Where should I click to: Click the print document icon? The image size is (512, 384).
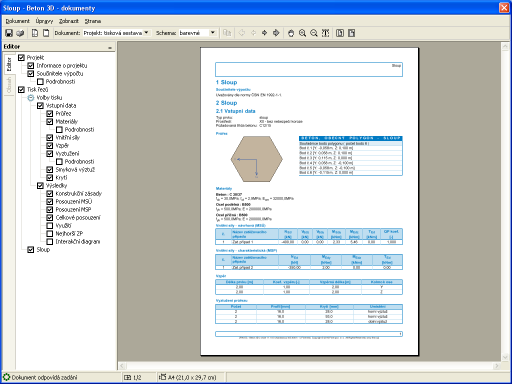click(x=20, y=33)
